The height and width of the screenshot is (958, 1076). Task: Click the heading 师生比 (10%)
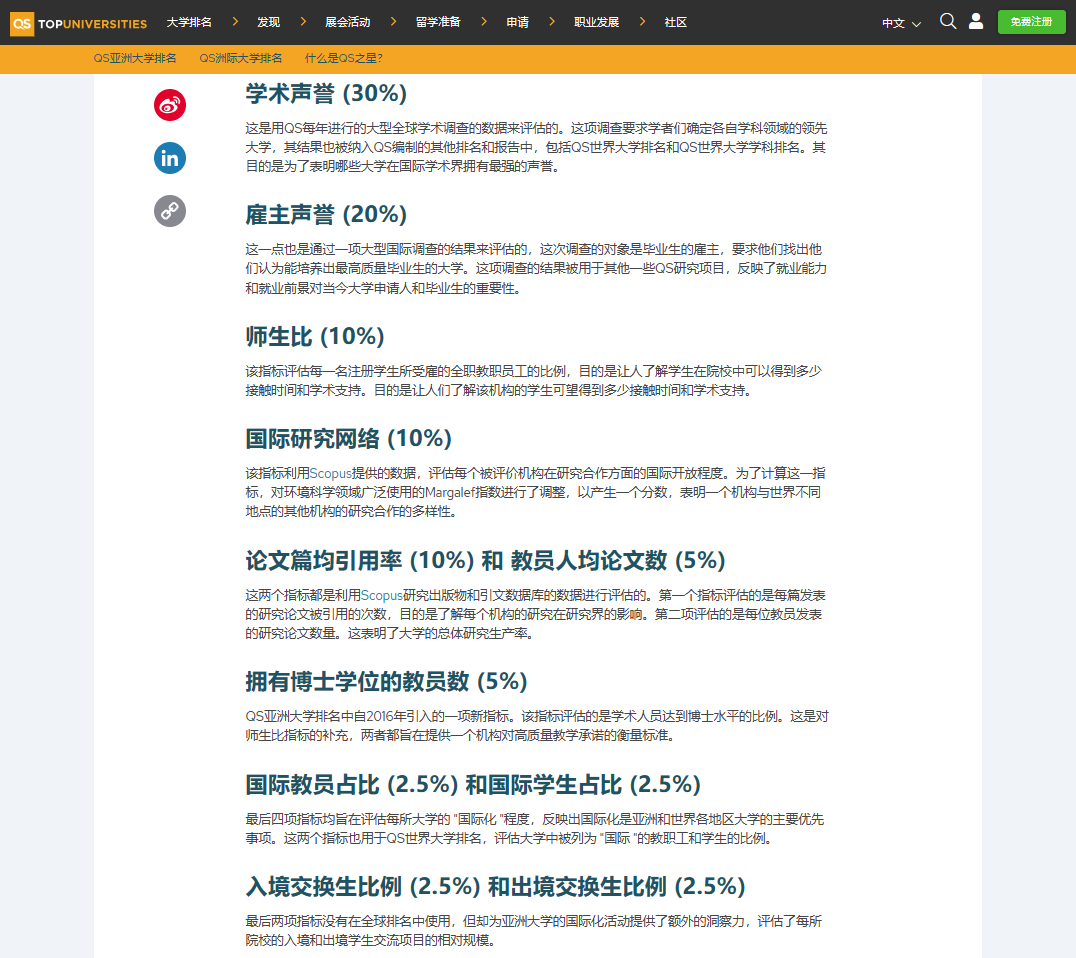pyautogui.click(x=314, y=337)
